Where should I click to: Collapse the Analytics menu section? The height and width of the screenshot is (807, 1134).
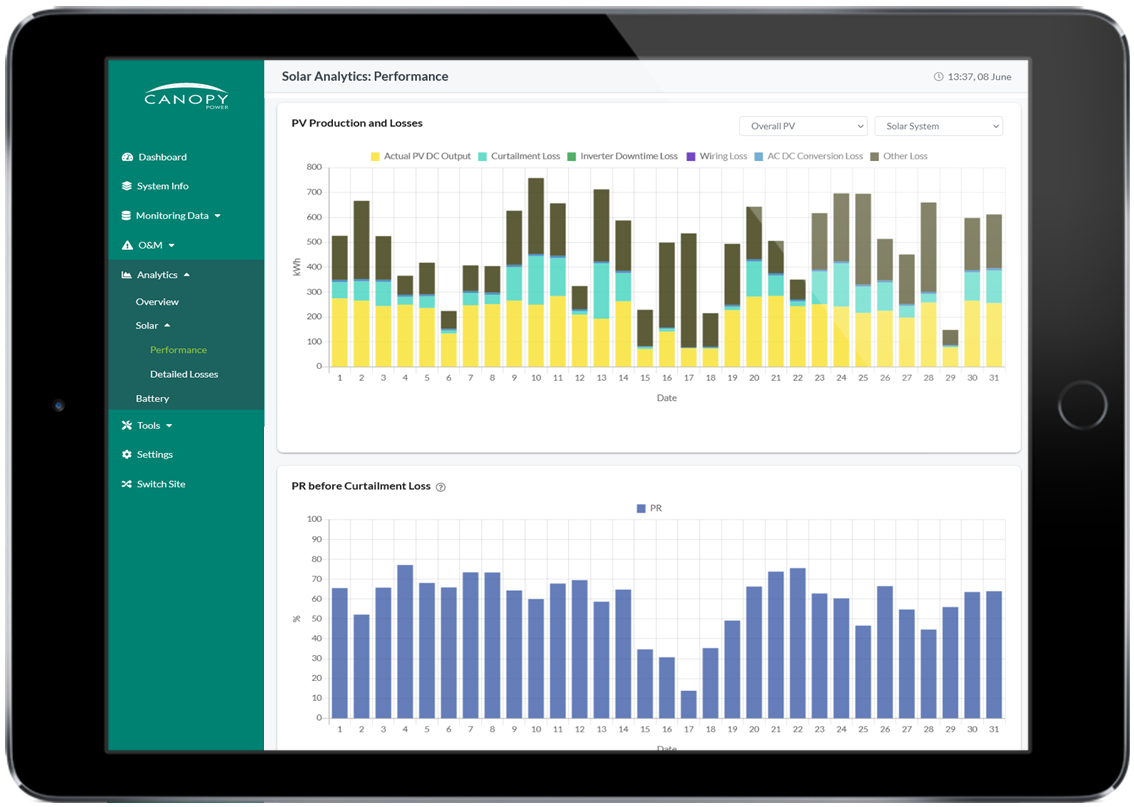click(157, 275)
